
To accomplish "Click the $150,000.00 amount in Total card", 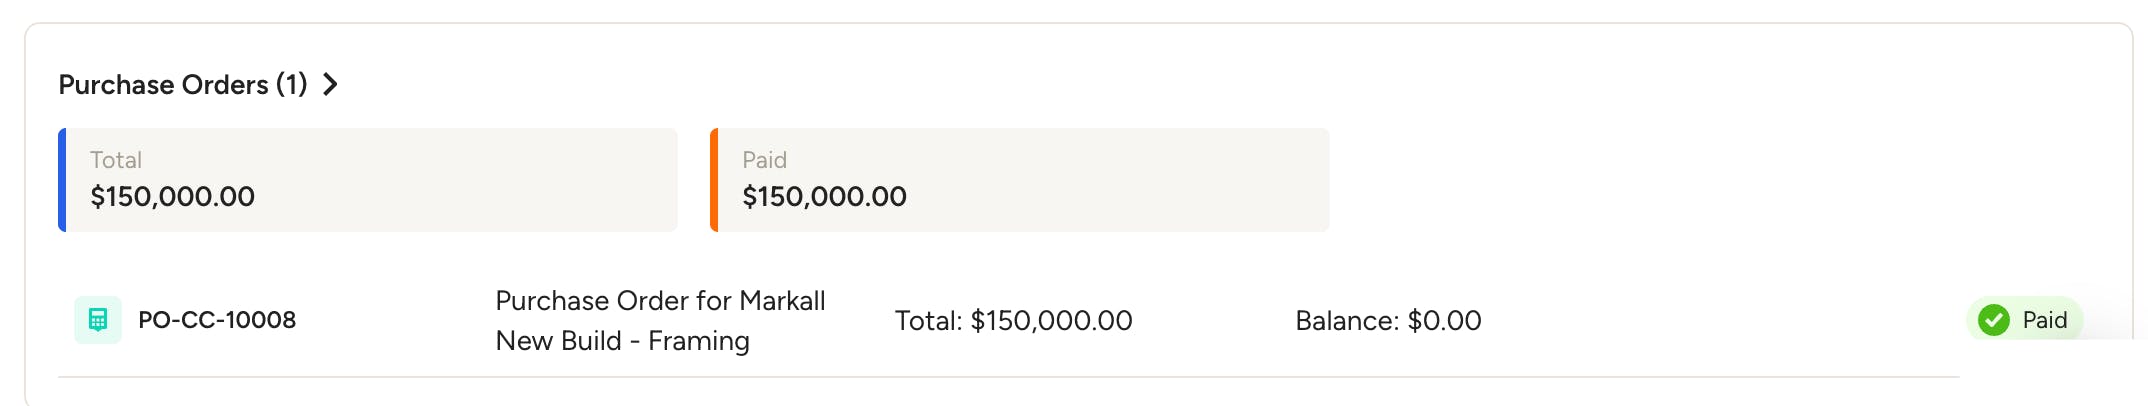I will (x=172, y=197).
